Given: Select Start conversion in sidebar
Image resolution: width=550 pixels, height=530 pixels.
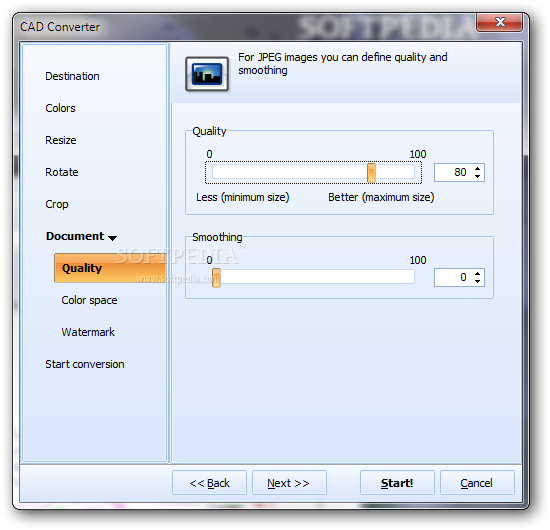Looking at the screenshot, I should [x=85, y=364].
